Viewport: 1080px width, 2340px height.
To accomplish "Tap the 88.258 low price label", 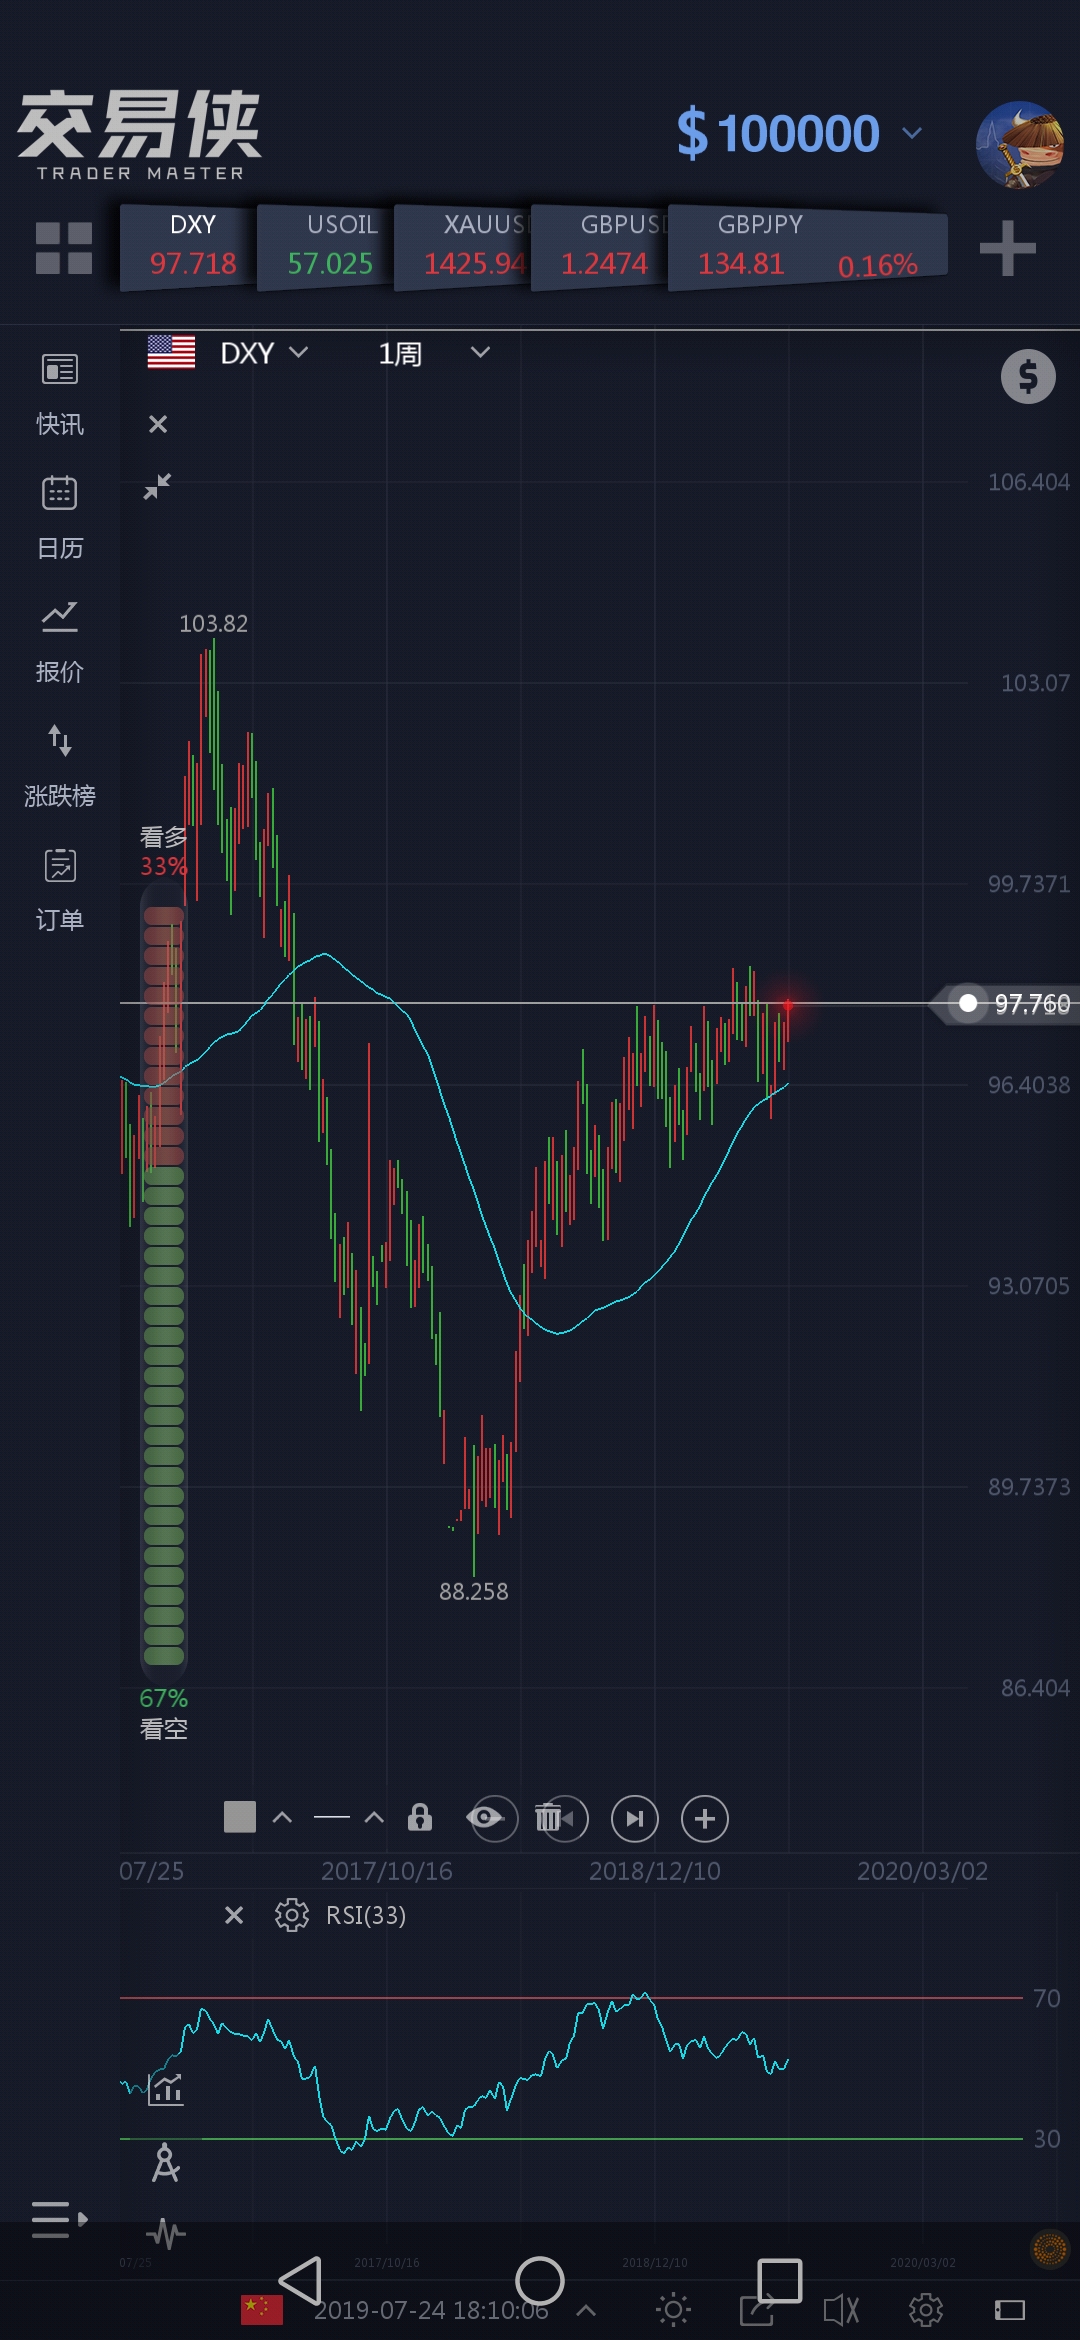I will tap(474, 1591).
